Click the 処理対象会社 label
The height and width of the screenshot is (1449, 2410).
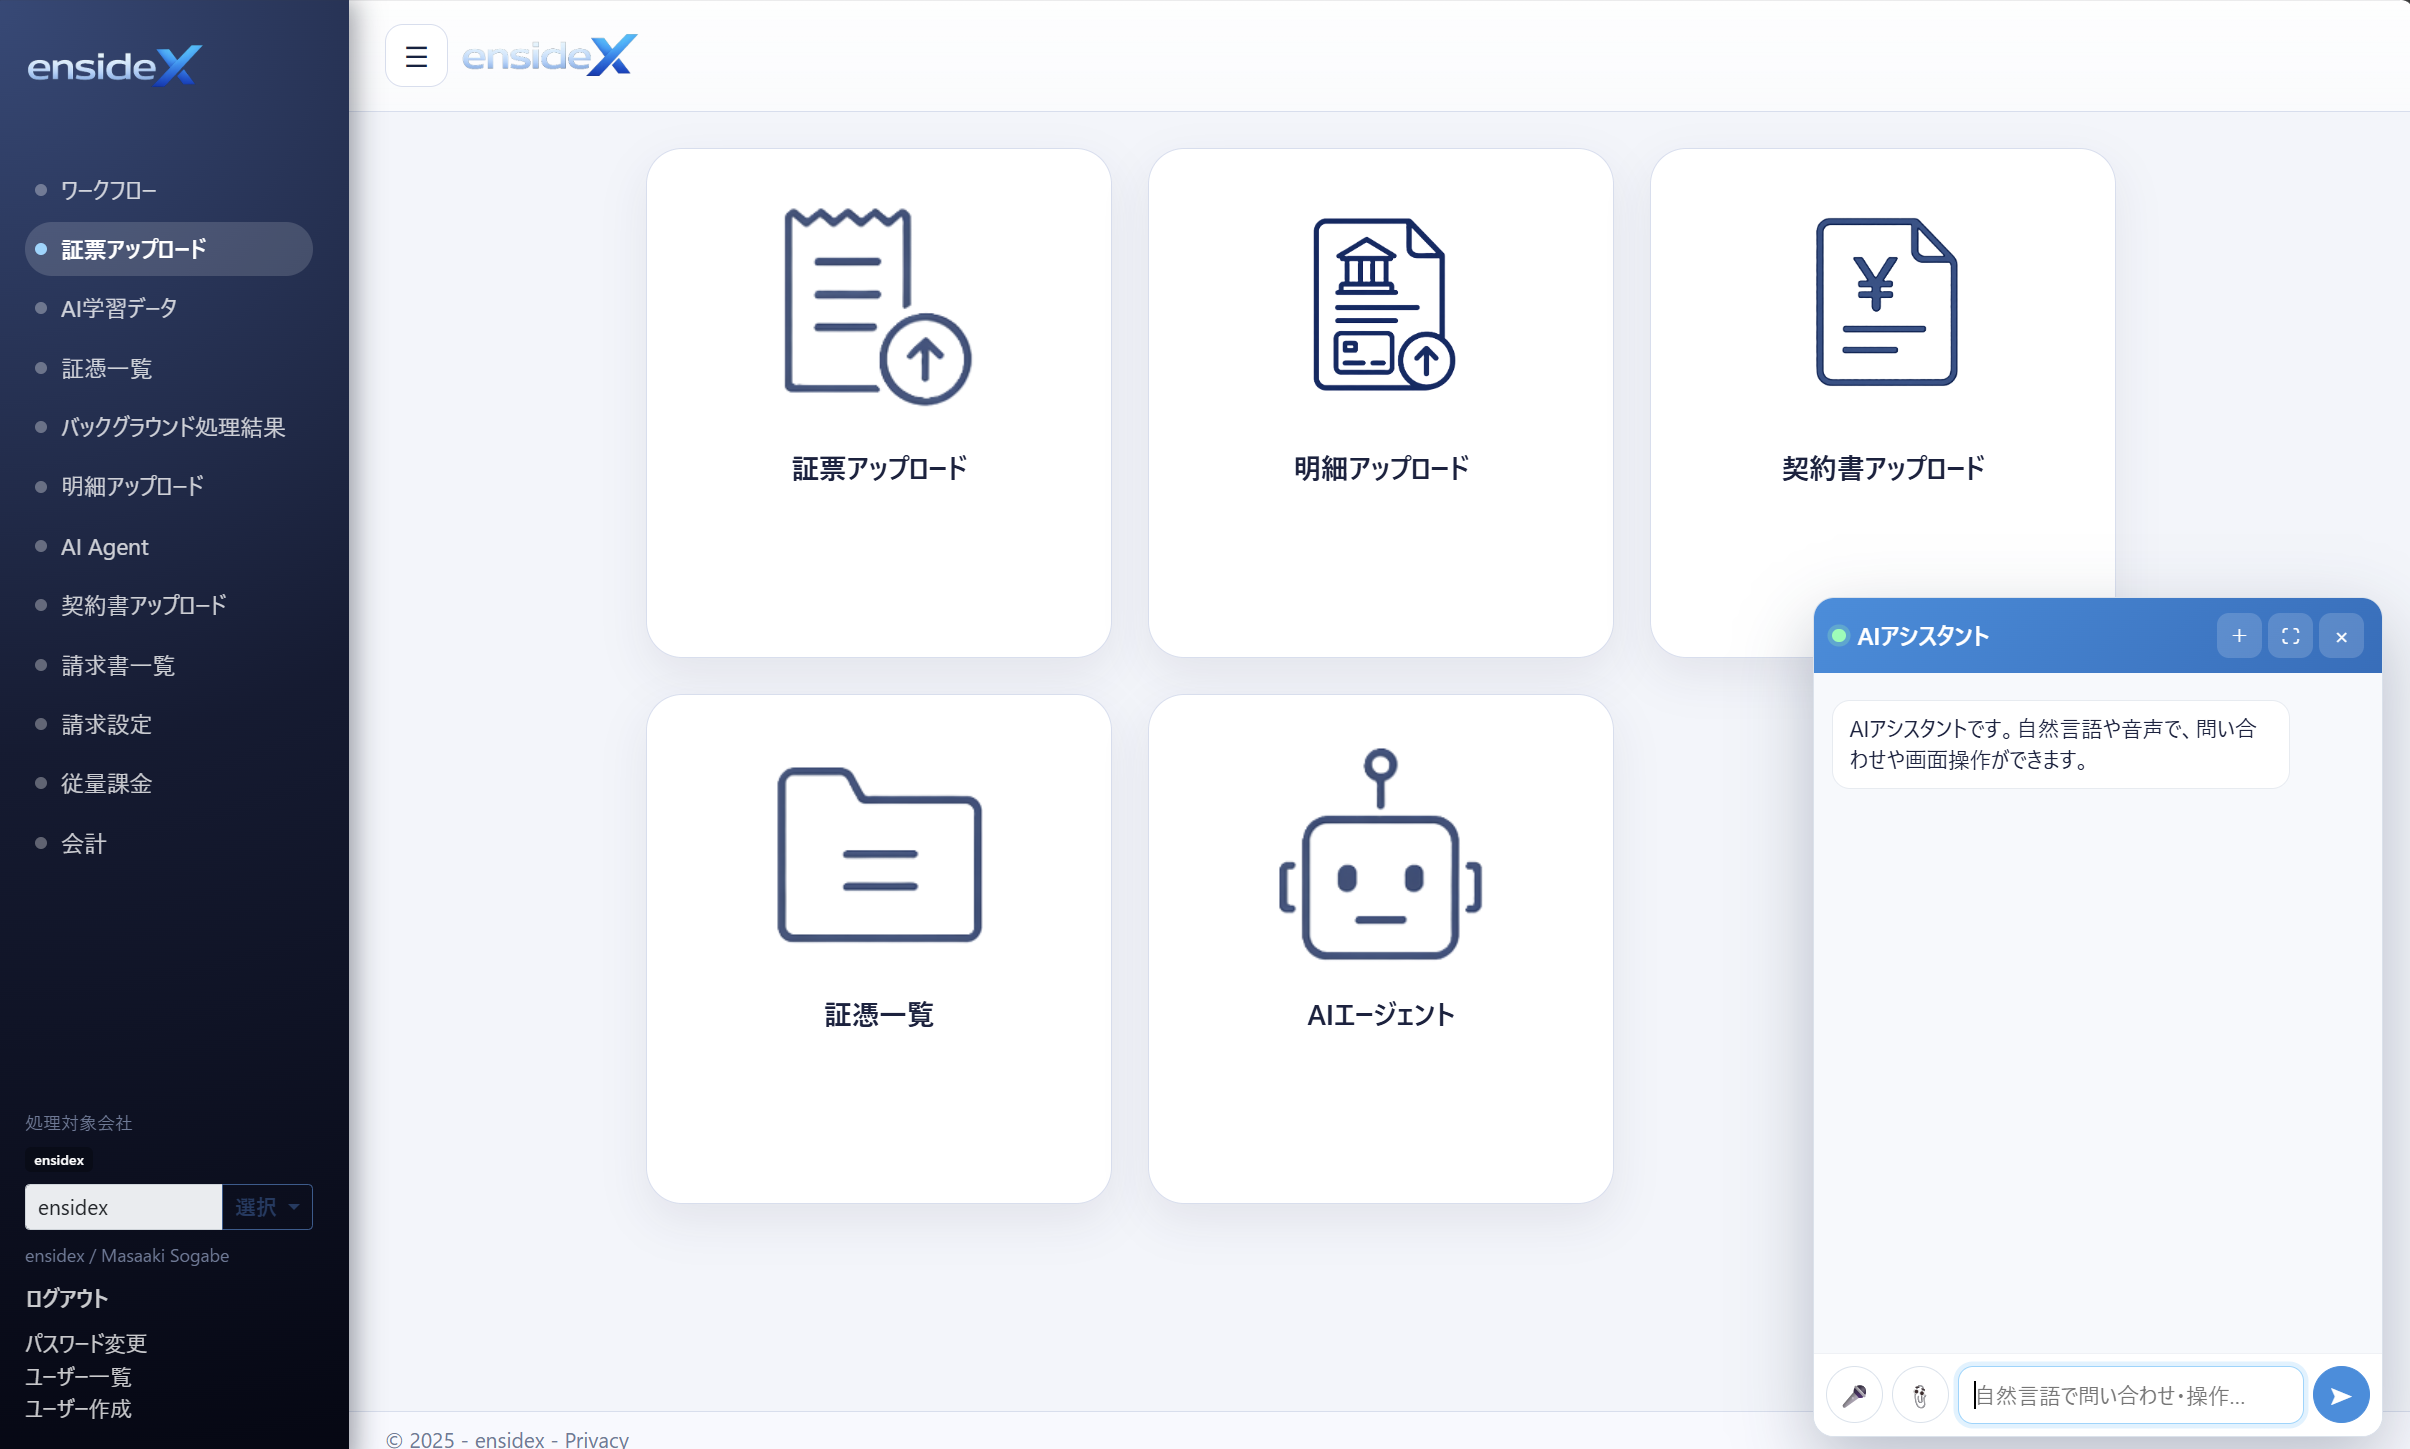pyautogui.click(x=78, y=1123)
